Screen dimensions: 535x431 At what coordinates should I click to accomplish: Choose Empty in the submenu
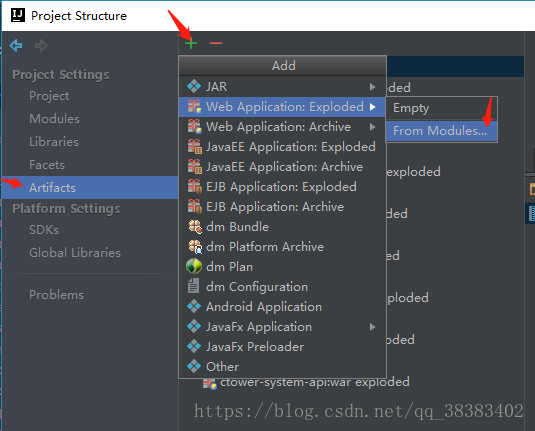tap(442, 108)
